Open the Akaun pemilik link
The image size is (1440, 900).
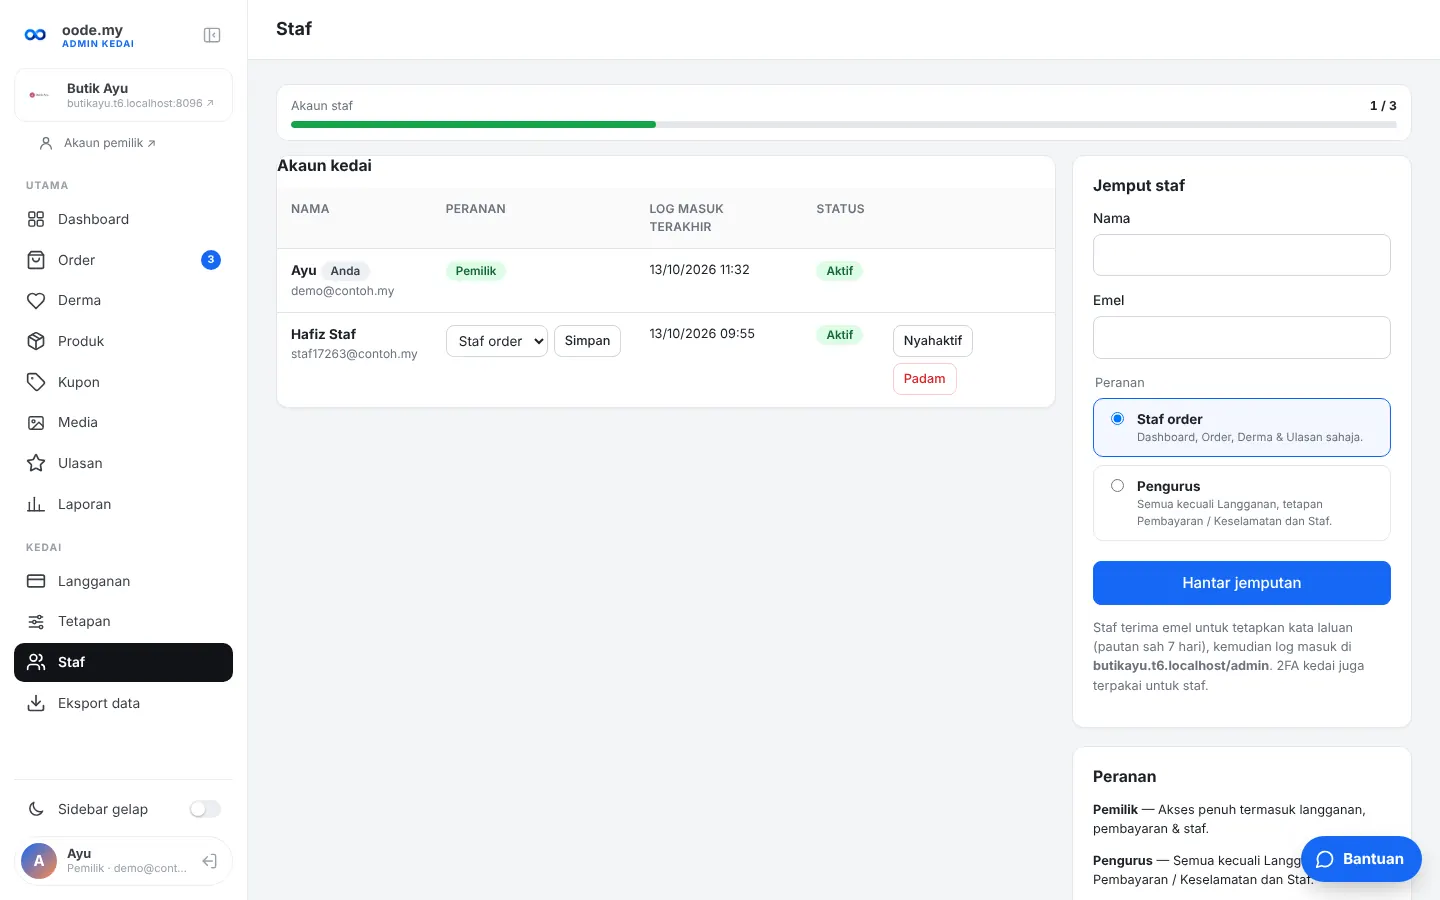click(x=98, y=143)
